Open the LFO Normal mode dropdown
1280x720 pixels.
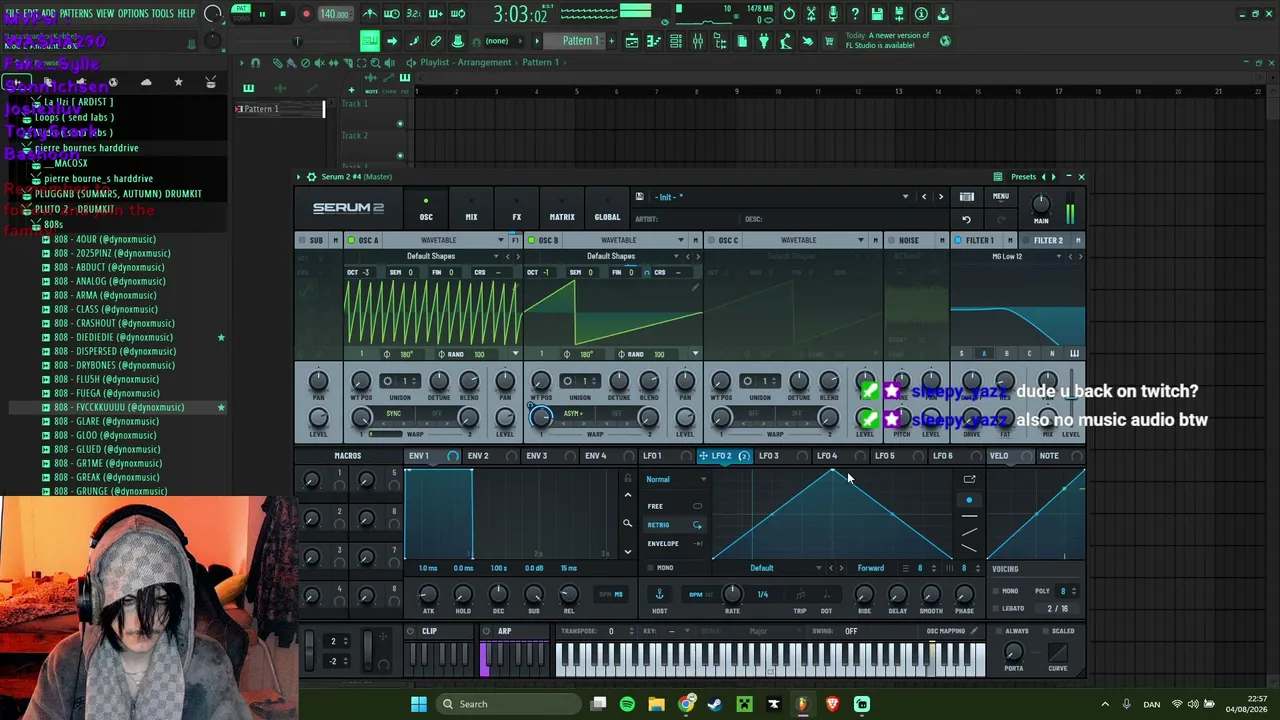[x=676, y=479]
